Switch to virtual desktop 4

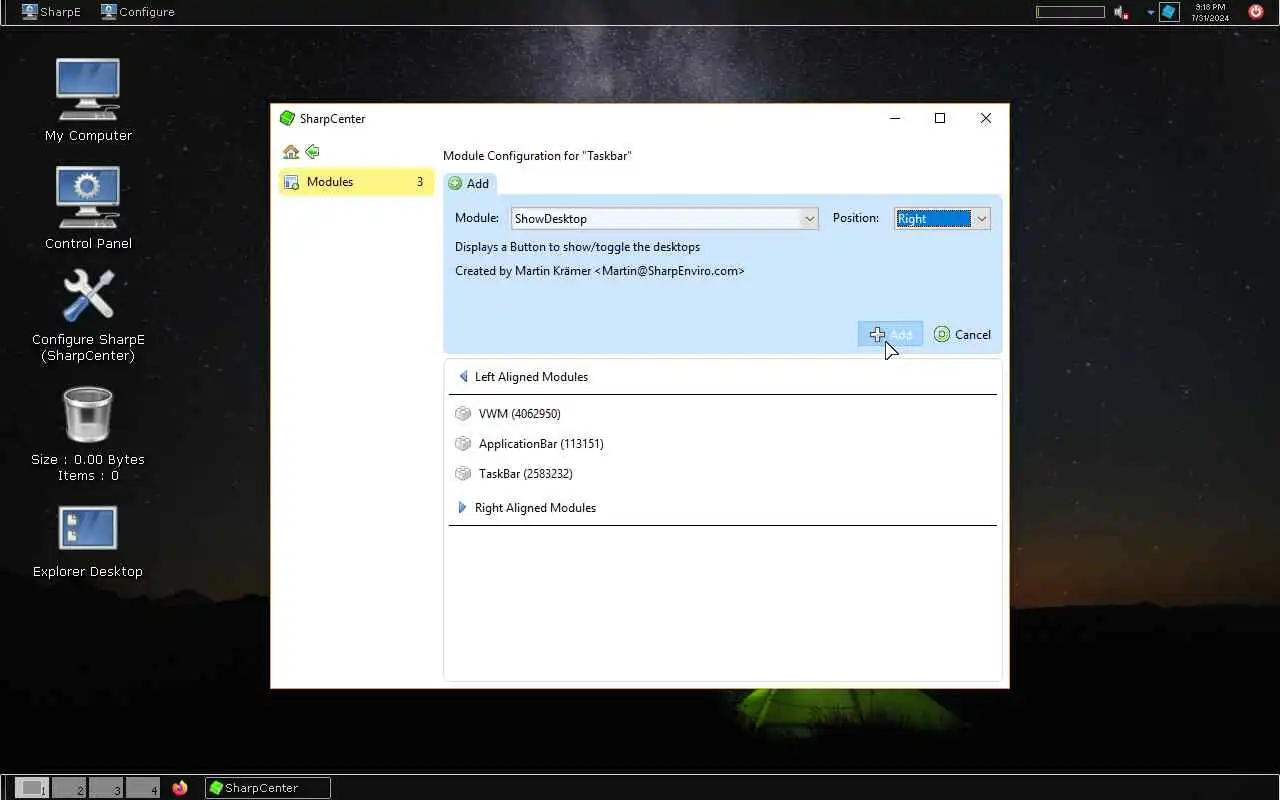click(143, 788)
